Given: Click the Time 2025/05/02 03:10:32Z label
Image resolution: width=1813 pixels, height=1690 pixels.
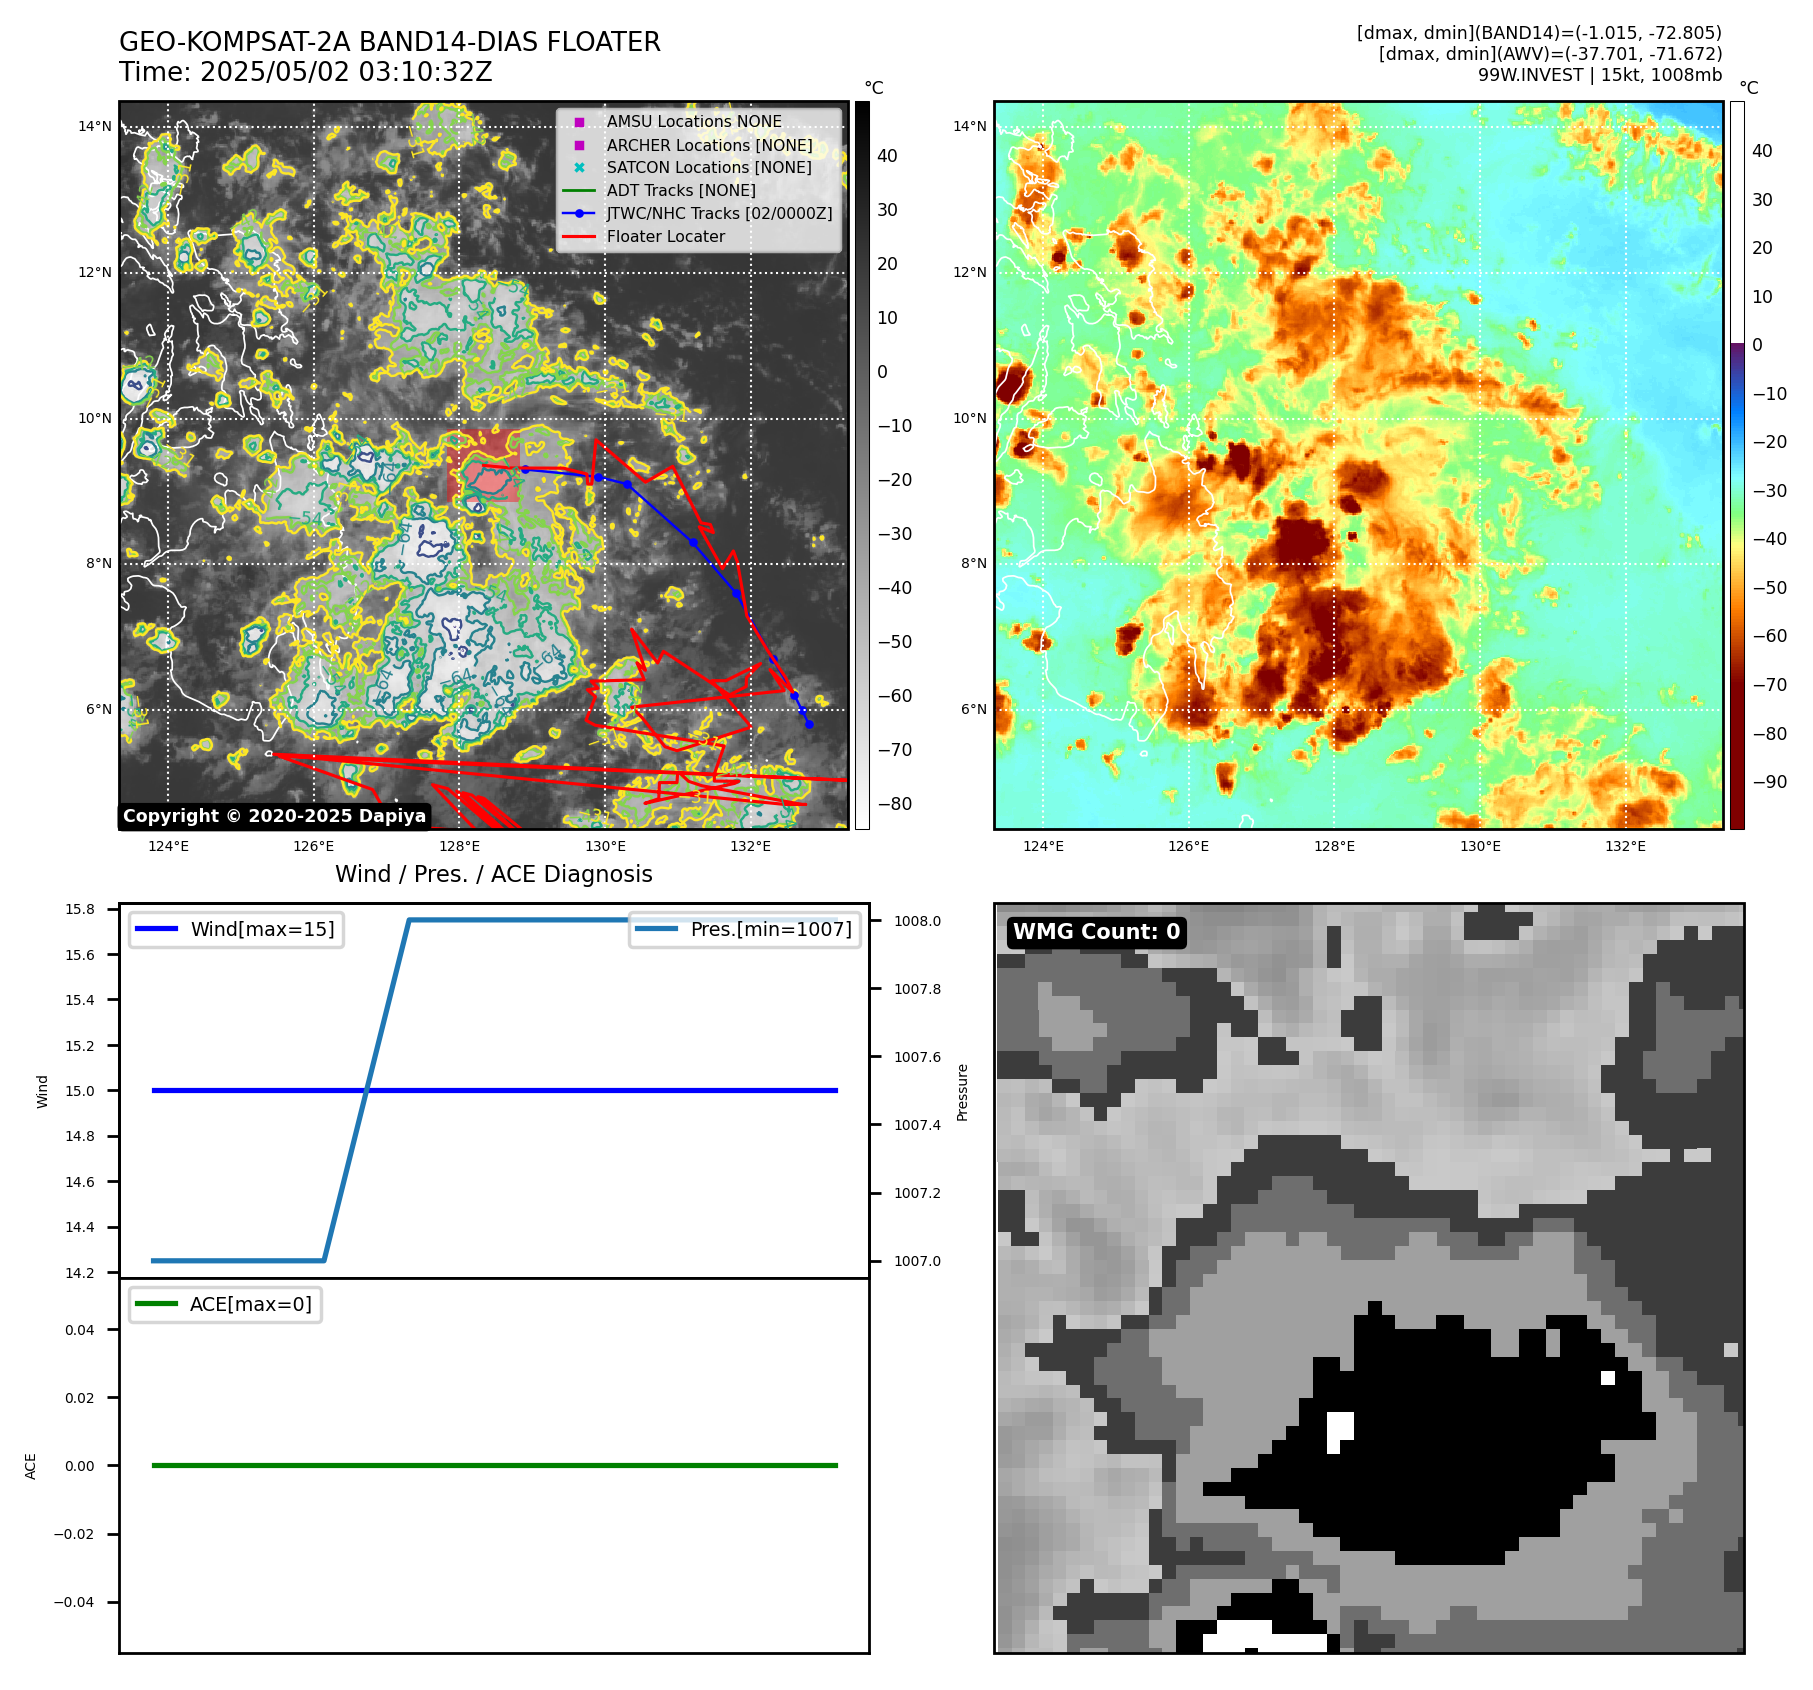Looking at the screenshot, I should click(x=306, y=72).
